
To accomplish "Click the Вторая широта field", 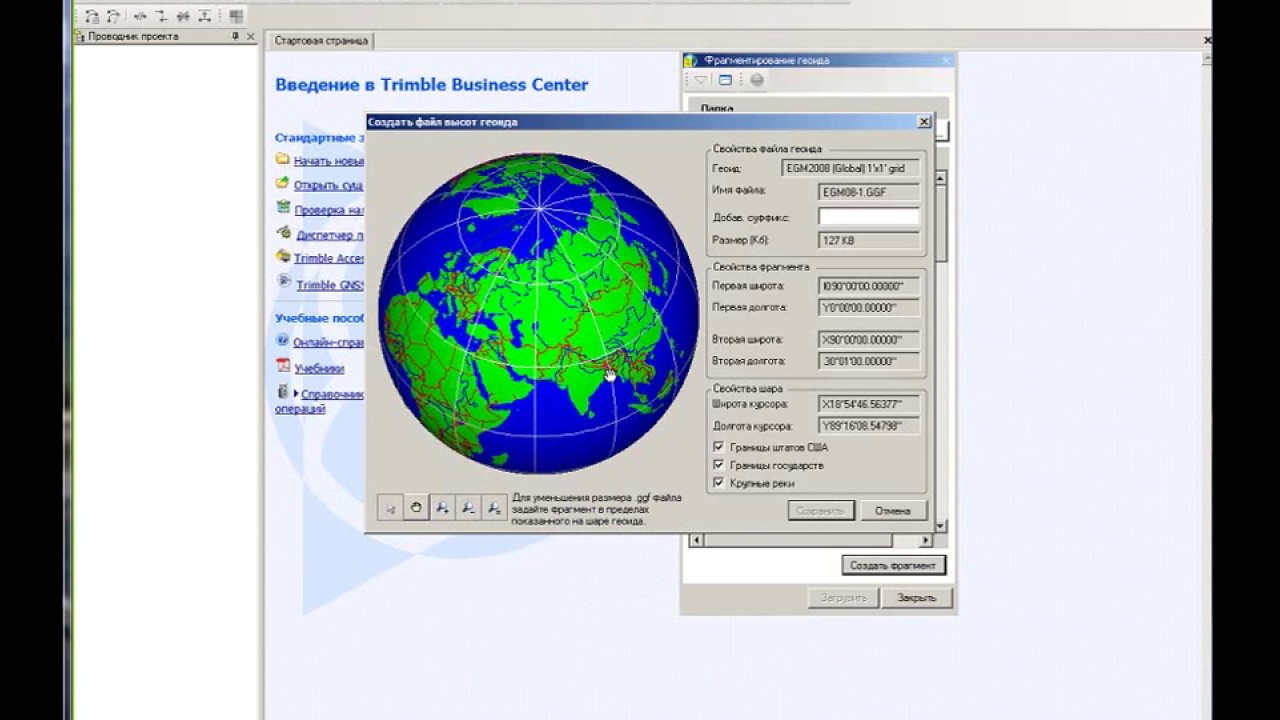I will coord(869,340).
